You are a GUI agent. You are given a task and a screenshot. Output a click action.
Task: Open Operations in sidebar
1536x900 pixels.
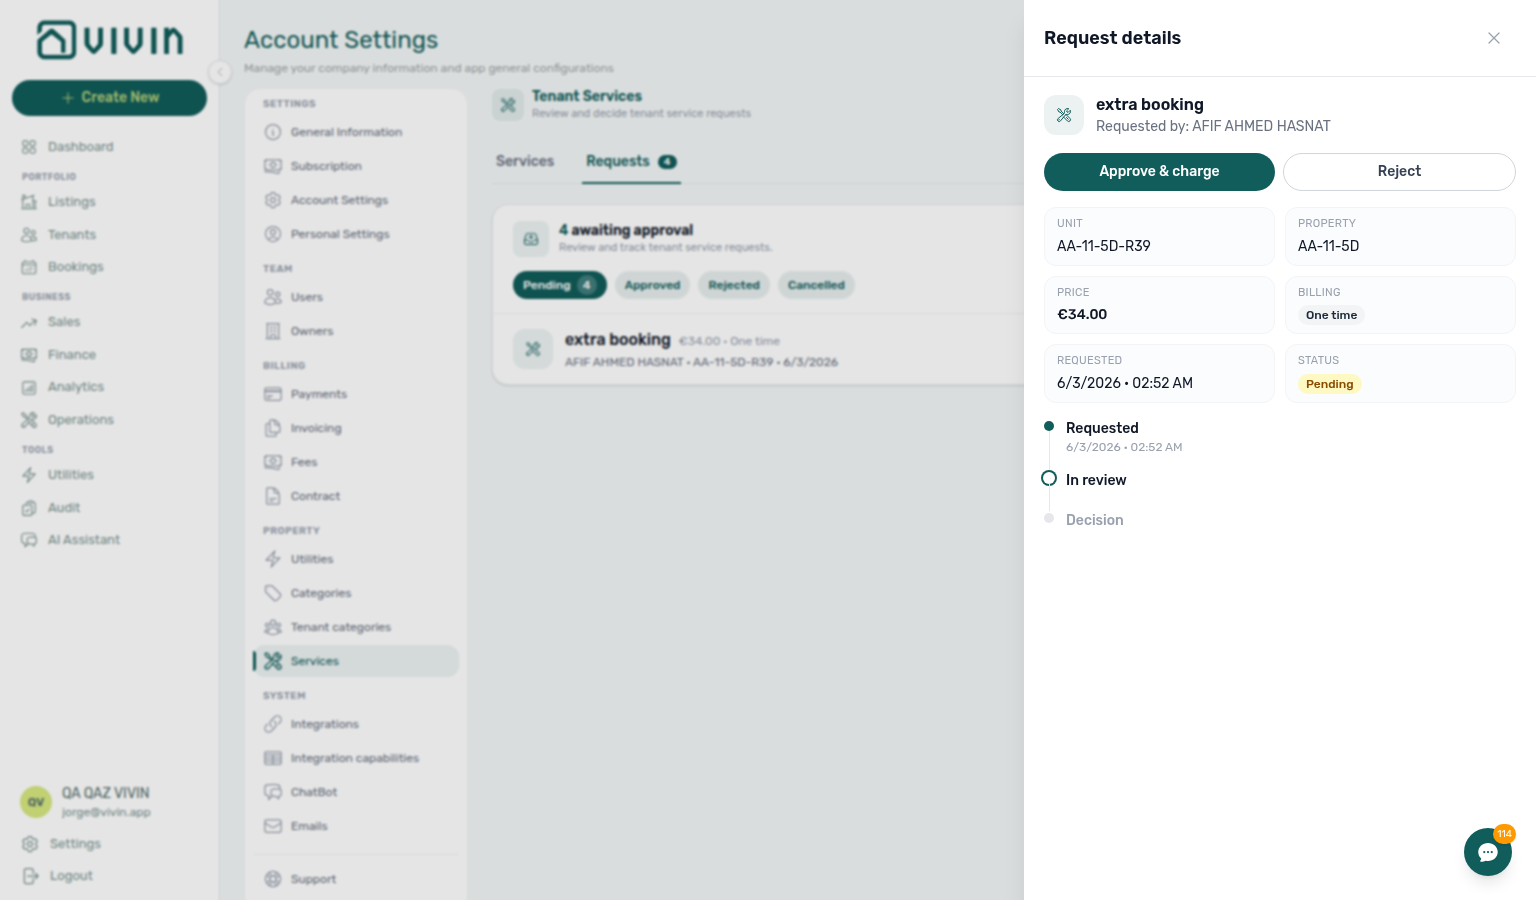68,420
